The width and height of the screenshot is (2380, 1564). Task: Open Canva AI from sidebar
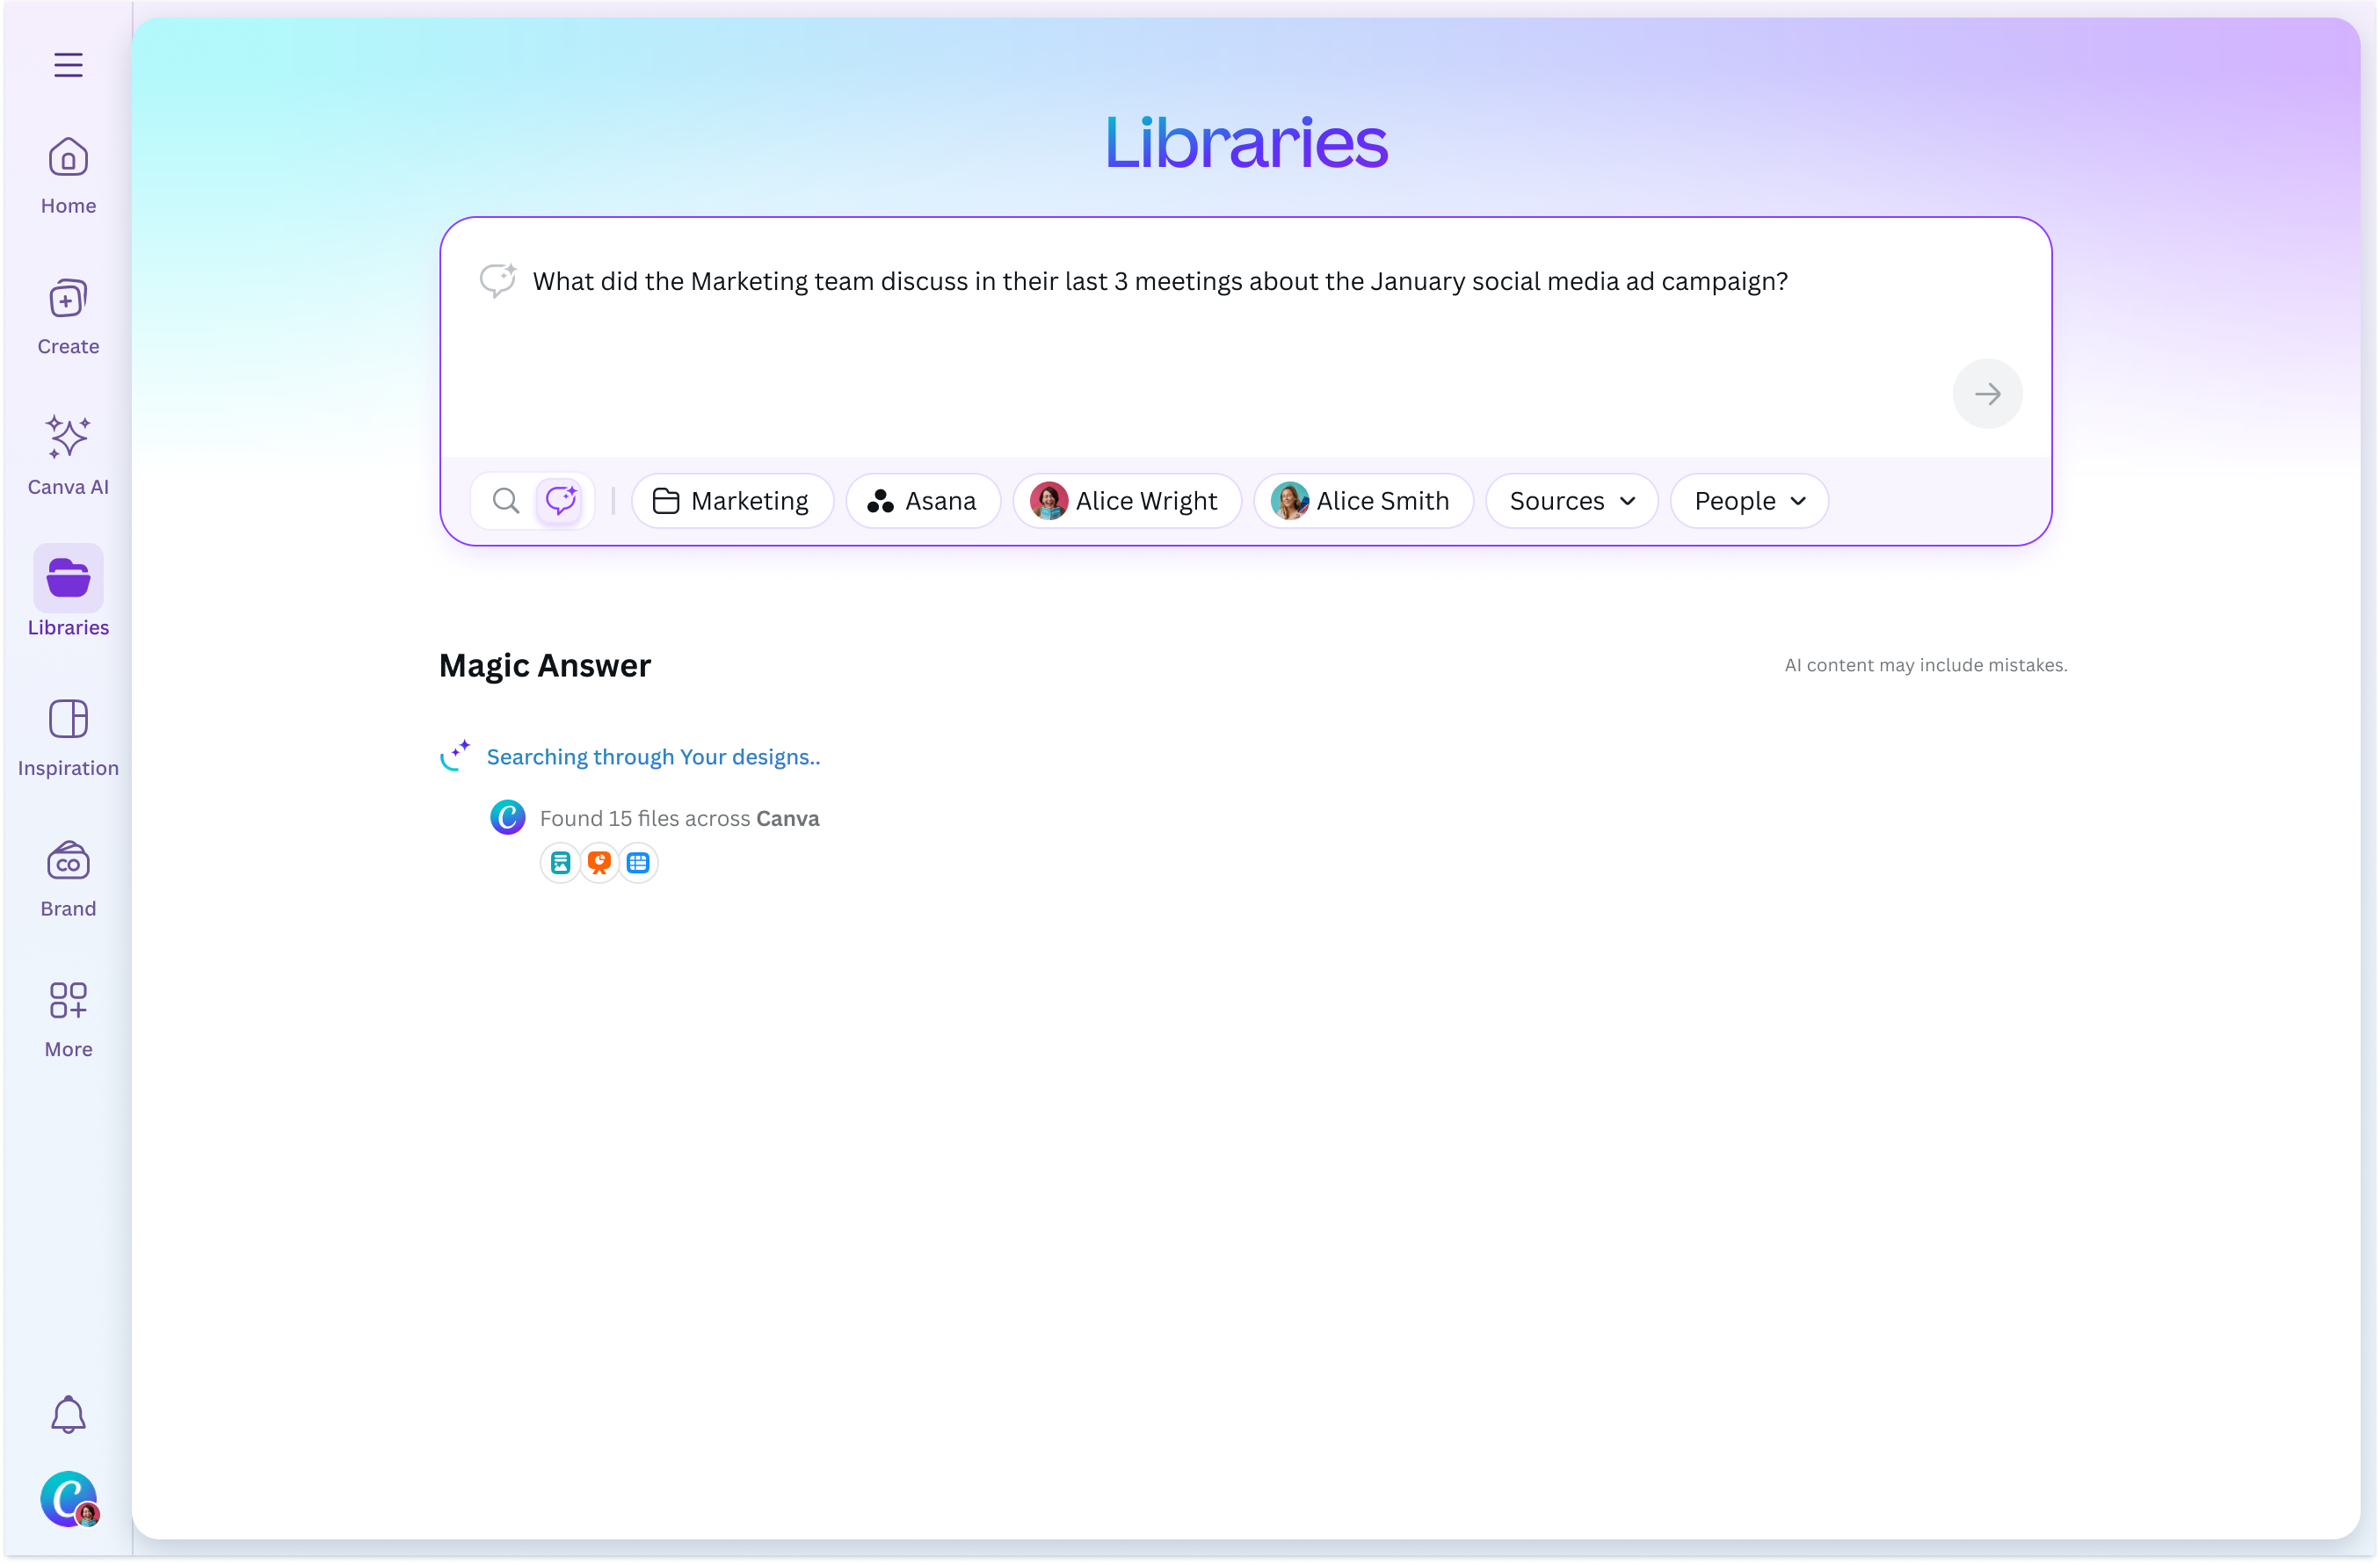(x=68, y=456)
